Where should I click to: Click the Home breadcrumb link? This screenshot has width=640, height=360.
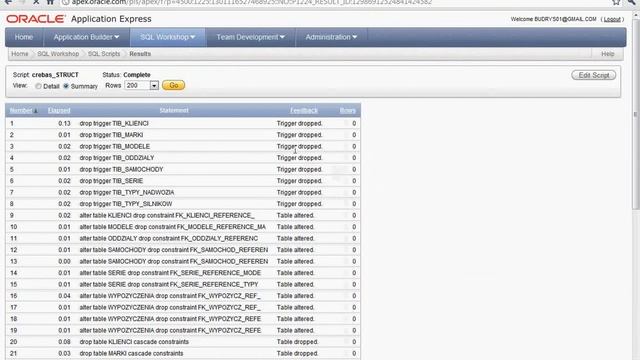(x=20, y=54)
